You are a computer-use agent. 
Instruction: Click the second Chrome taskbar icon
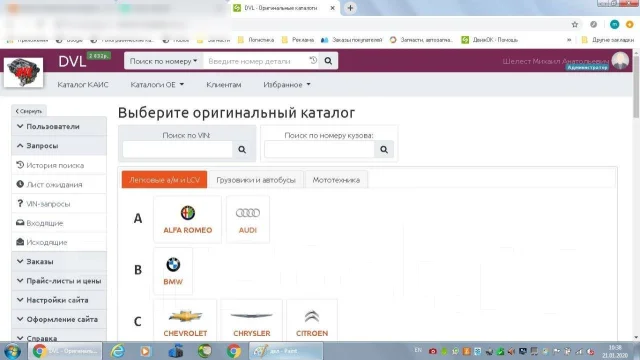coord(234,351)
